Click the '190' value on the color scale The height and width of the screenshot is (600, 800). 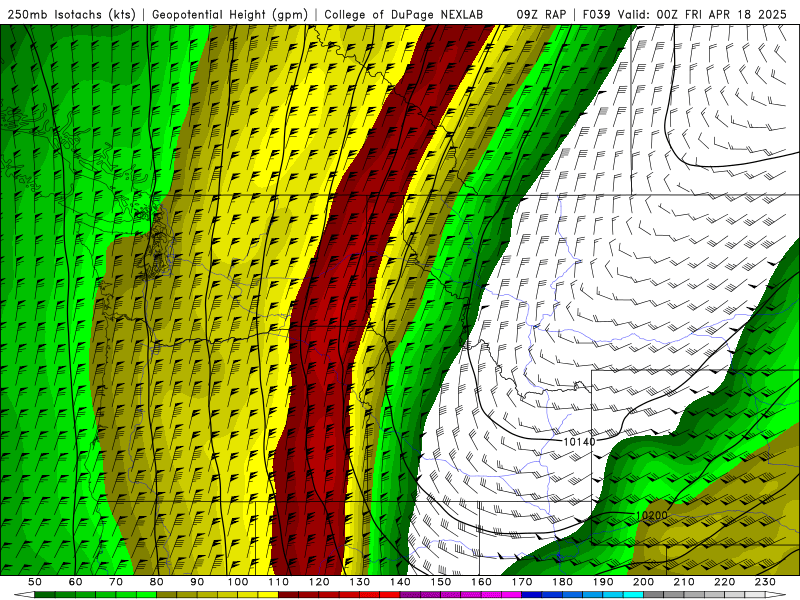coord(604,582)
